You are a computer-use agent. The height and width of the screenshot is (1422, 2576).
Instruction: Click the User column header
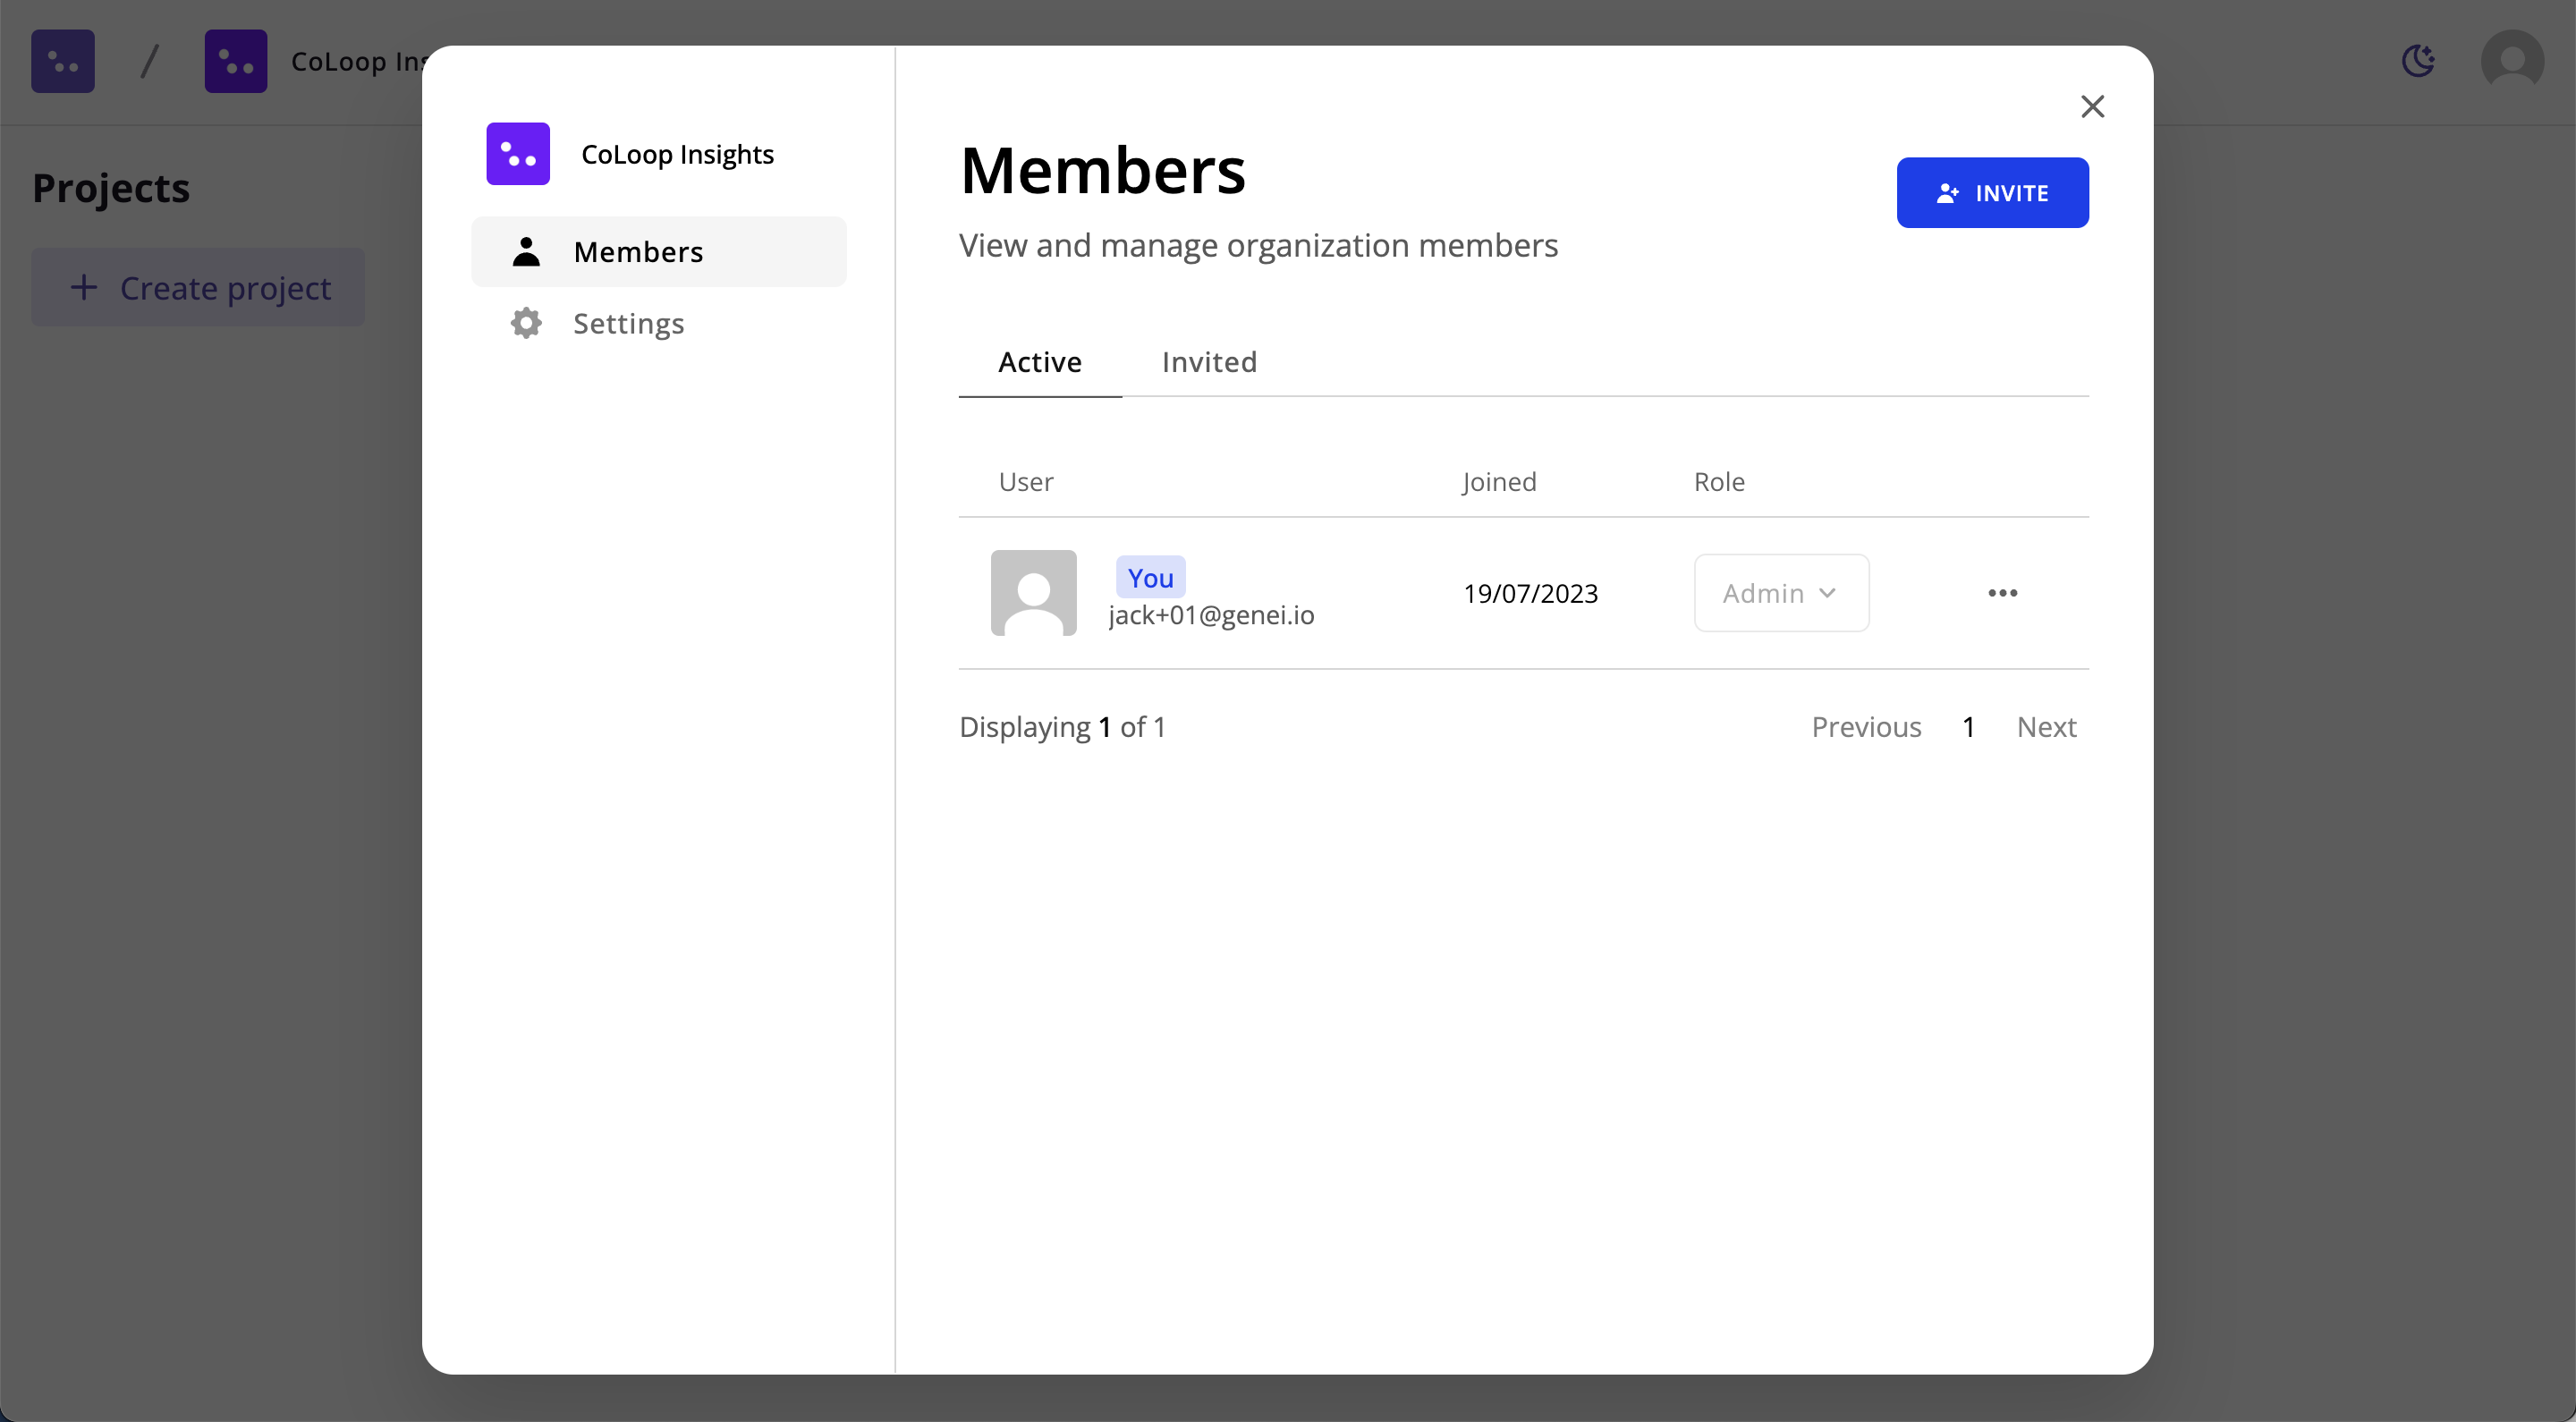click(1026, 482)
